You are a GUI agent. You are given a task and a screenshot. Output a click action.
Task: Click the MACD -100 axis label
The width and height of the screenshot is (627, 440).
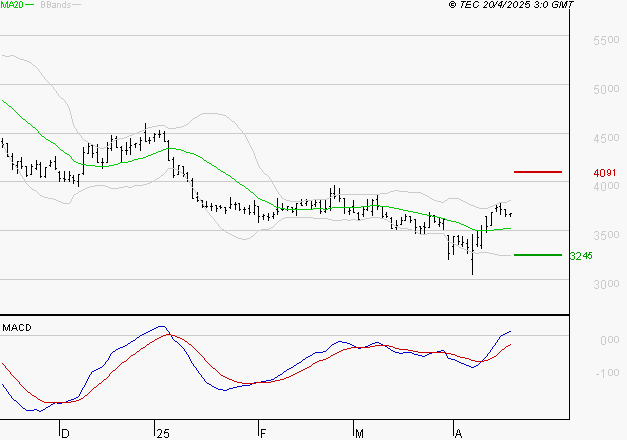point(607,374)
